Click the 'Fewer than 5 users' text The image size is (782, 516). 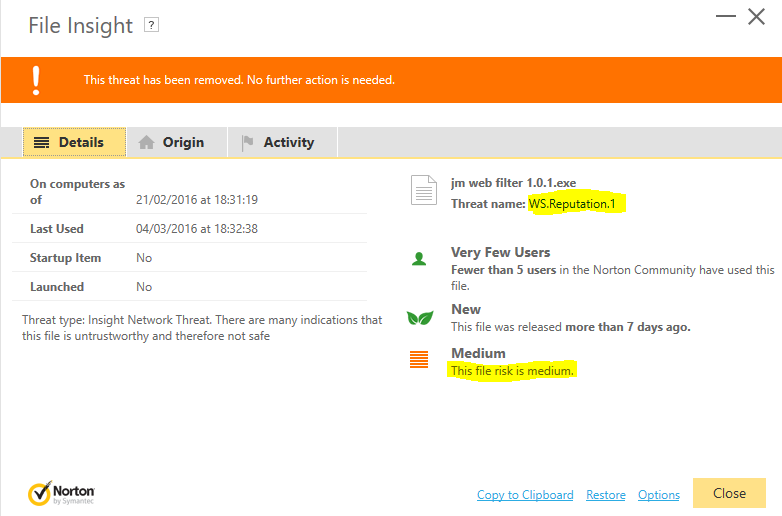tap(503, 270)
